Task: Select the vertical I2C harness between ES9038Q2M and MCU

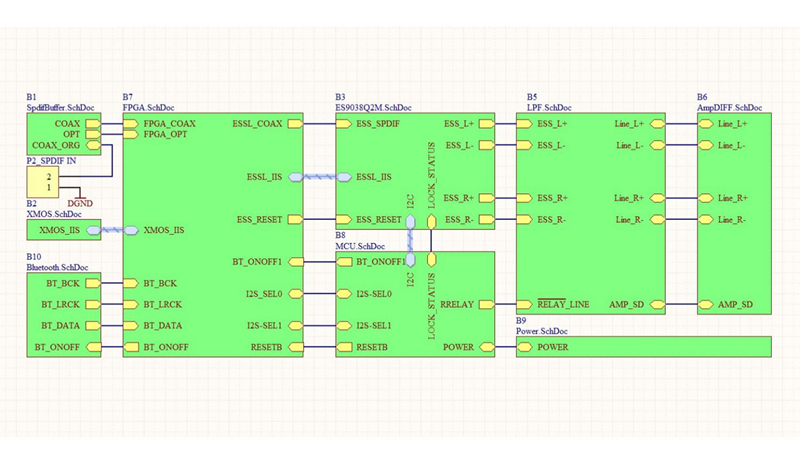Action: click(410, 240)
